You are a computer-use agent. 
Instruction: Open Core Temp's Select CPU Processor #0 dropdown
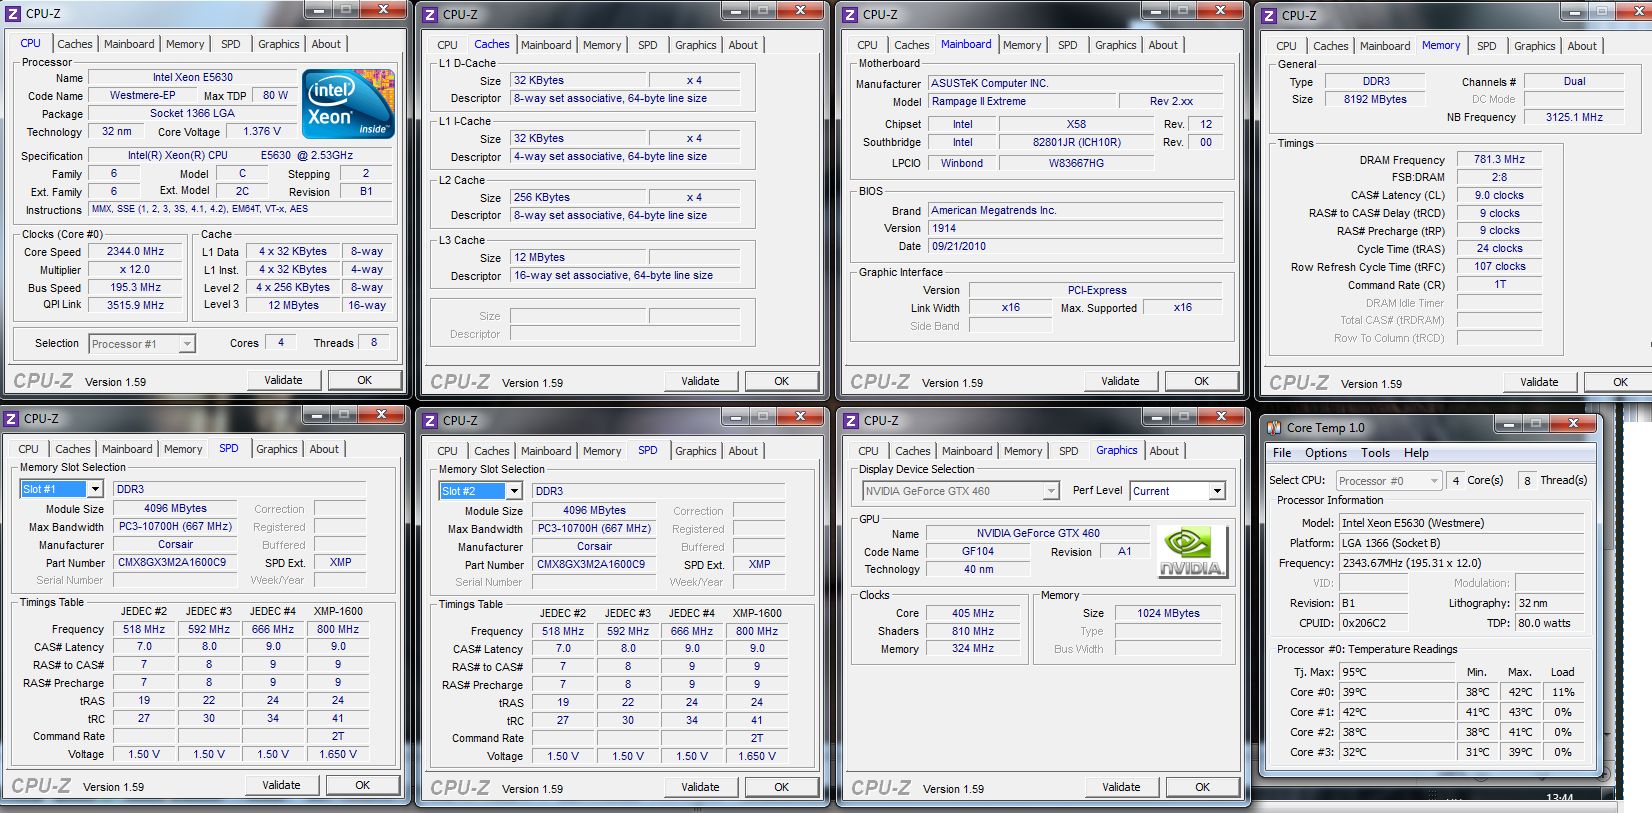pyautogui.click(x=1434, y=481)
